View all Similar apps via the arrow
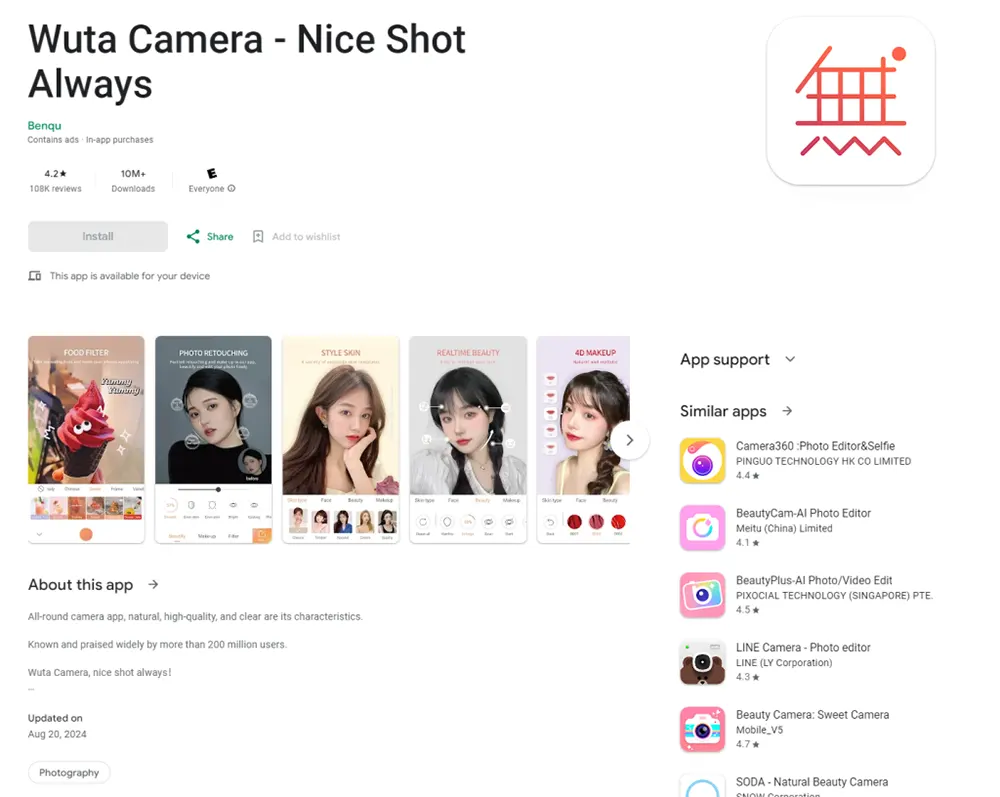 tap(787, 410)
